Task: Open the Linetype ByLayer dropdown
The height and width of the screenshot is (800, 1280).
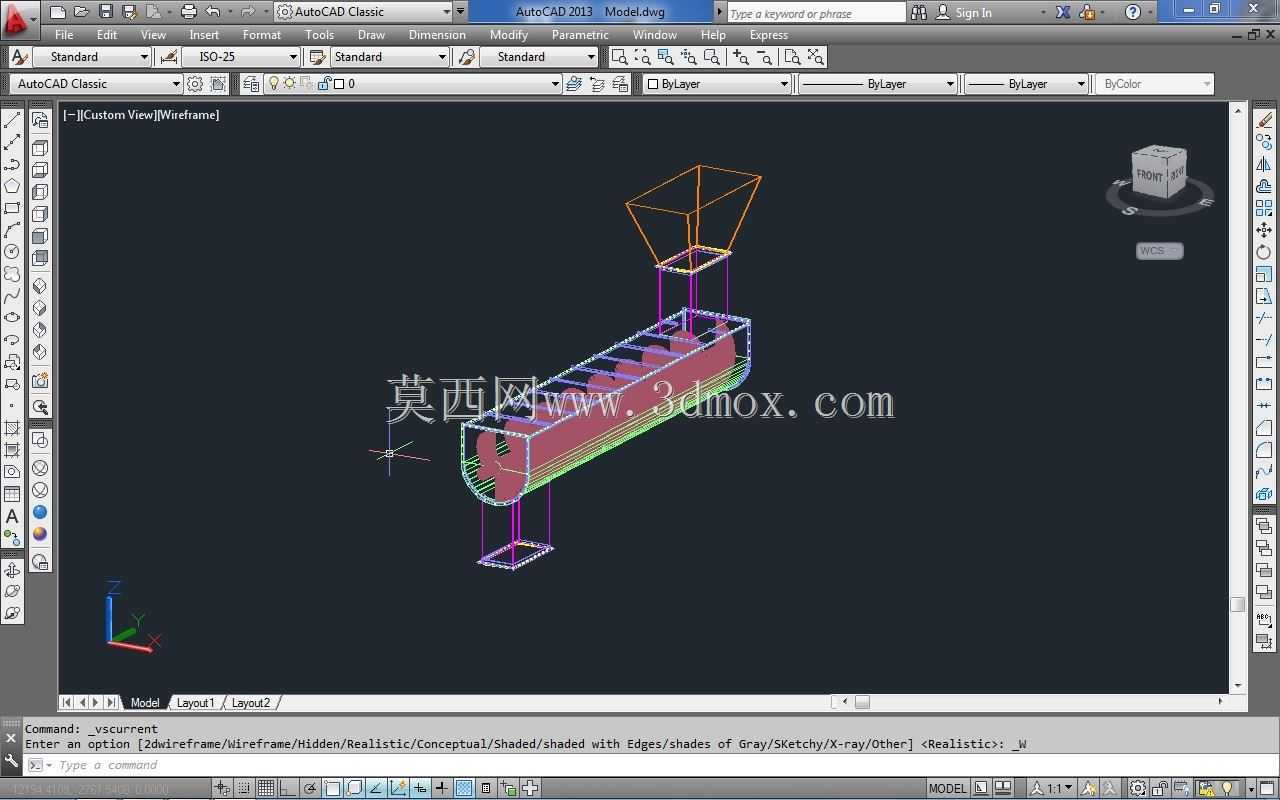Action: 878,84
